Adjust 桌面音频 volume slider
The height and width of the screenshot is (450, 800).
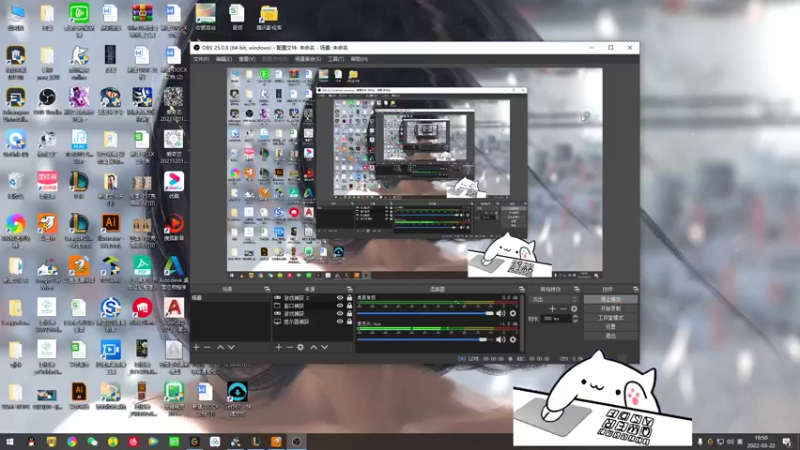426,313
